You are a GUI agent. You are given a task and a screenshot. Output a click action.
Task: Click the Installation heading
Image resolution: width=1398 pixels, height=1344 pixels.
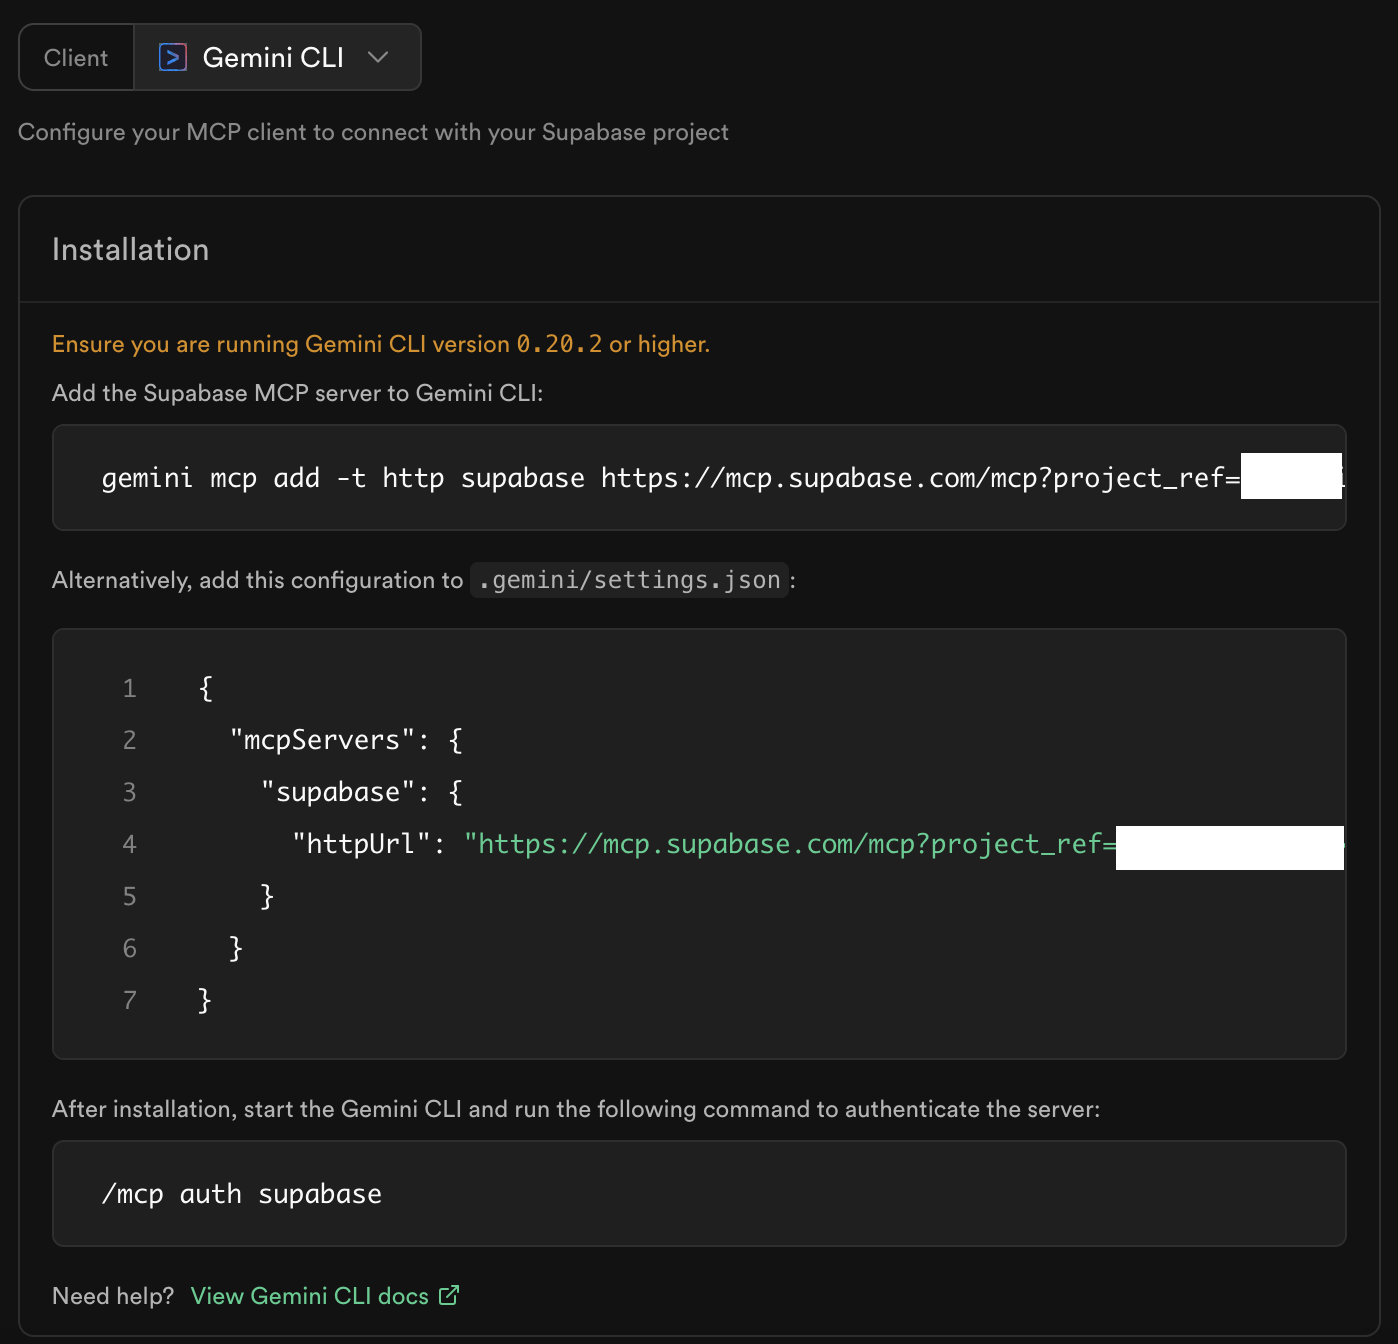click(x=130, y=250)
